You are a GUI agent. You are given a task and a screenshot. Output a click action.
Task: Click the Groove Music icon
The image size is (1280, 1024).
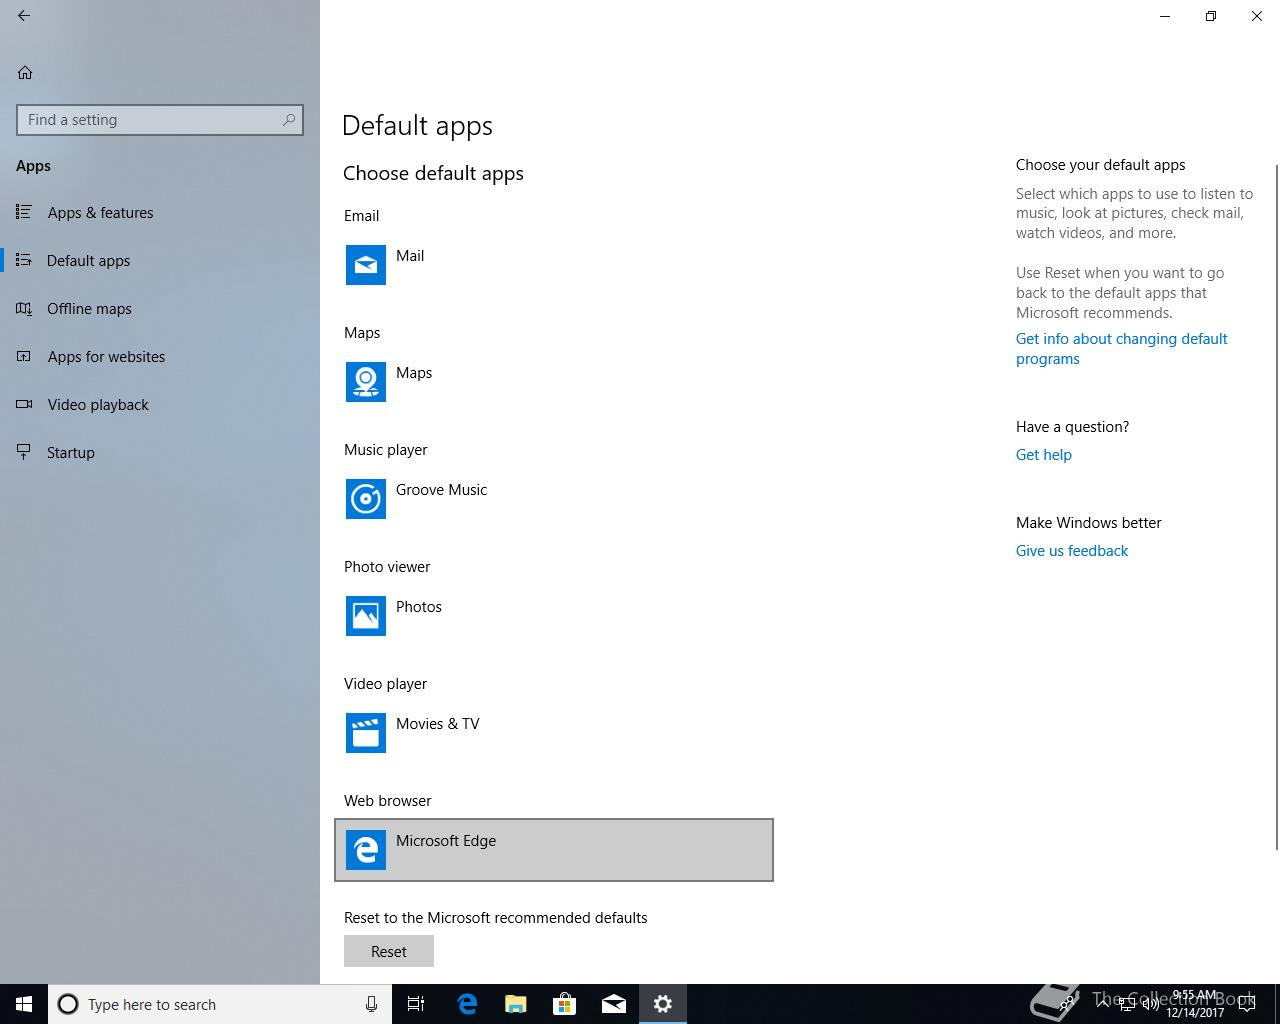click(x=366, y=499)
